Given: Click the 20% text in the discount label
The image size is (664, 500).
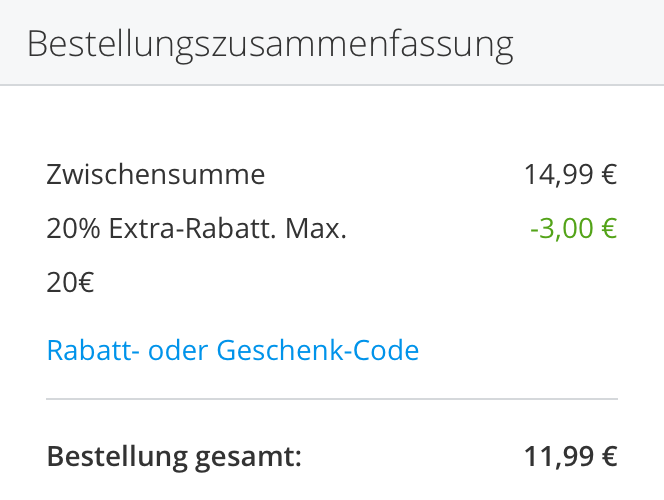Looking at the screenshot, I should tap(69, 230).
